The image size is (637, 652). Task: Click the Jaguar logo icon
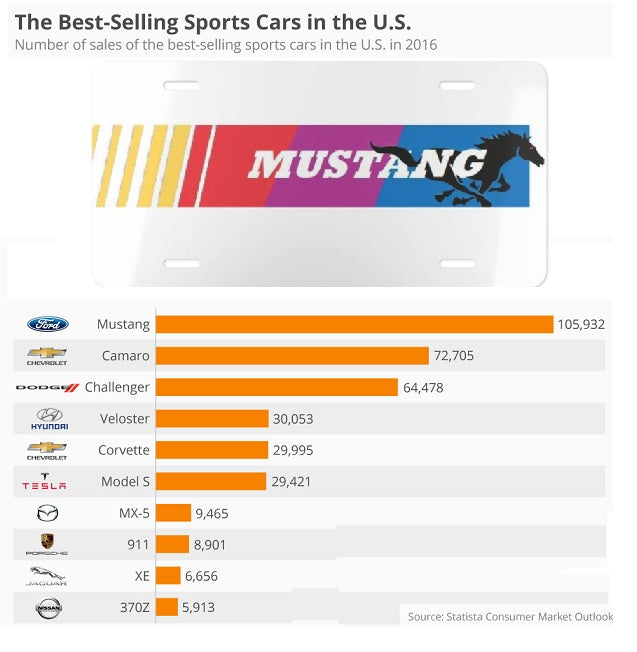click(x=47, y=575)
